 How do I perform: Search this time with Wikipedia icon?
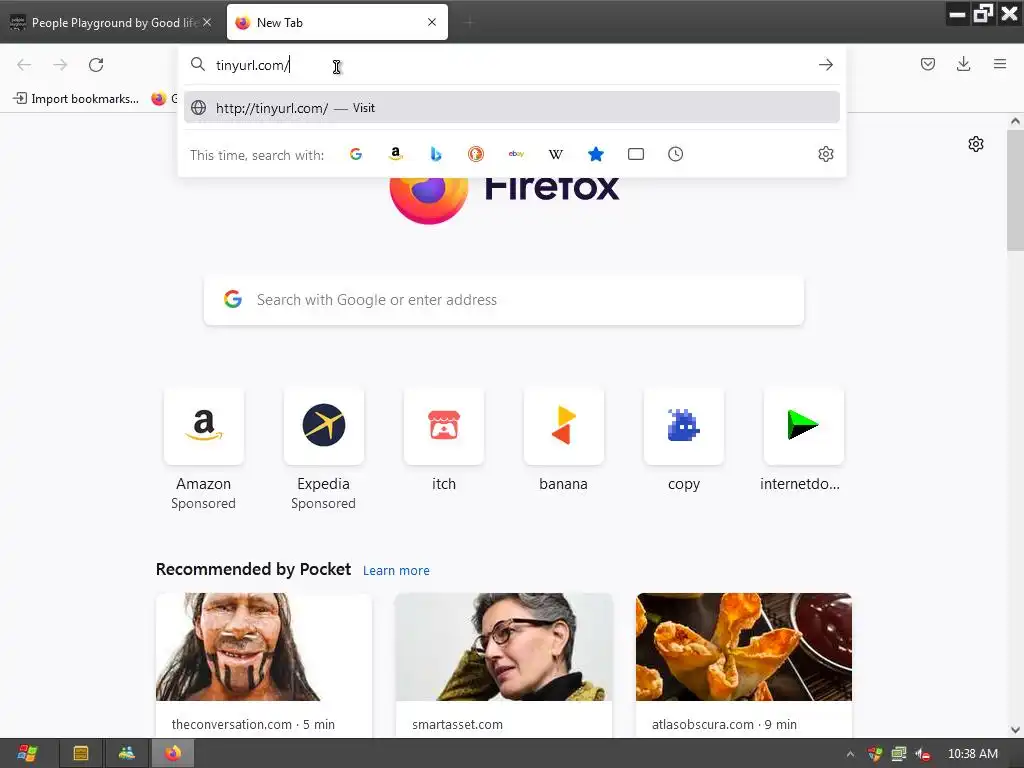(556, 154)
